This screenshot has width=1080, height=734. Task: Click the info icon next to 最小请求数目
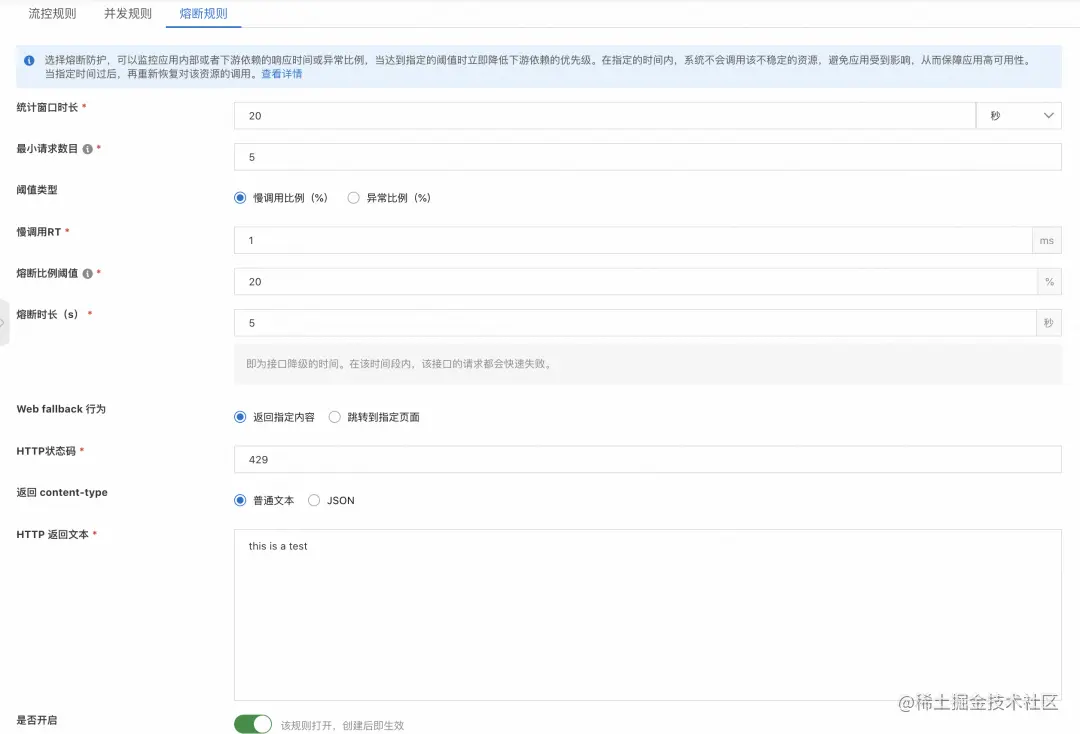tap(87, 149)
